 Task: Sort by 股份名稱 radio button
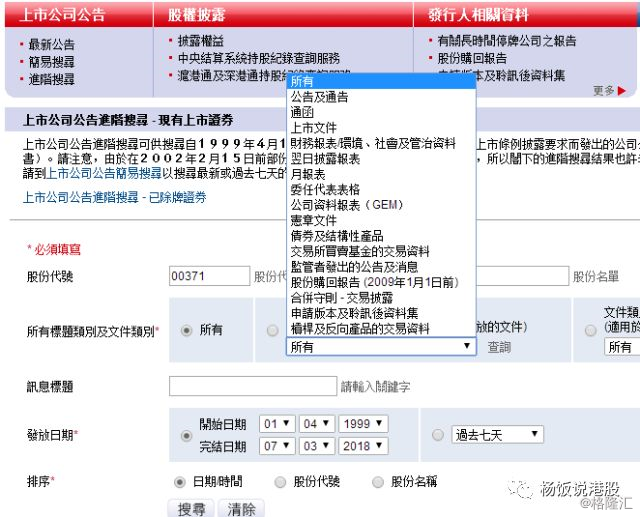[378, 482]
